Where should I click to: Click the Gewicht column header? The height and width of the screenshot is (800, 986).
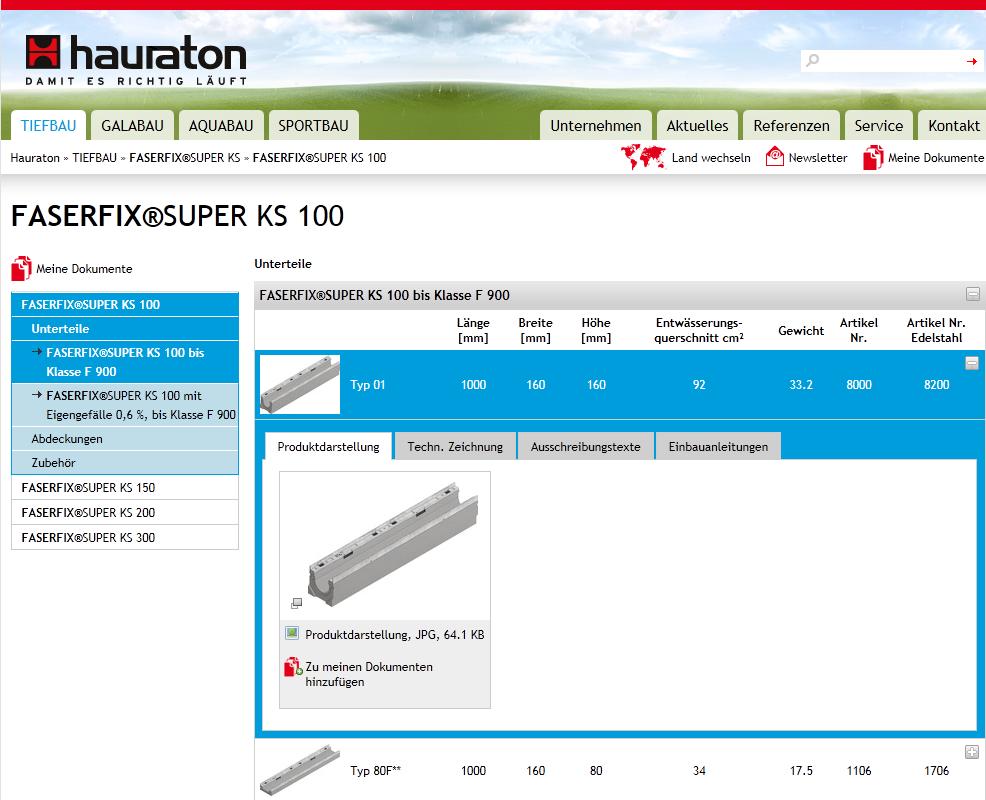[800, 331]
